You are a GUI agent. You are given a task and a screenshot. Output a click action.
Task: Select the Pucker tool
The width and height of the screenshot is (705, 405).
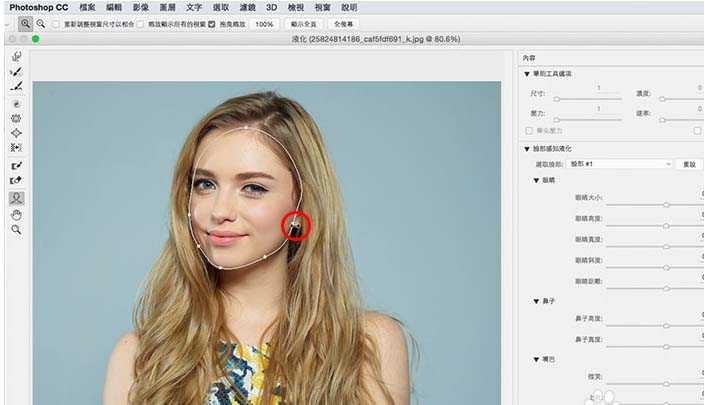point(17,118)
